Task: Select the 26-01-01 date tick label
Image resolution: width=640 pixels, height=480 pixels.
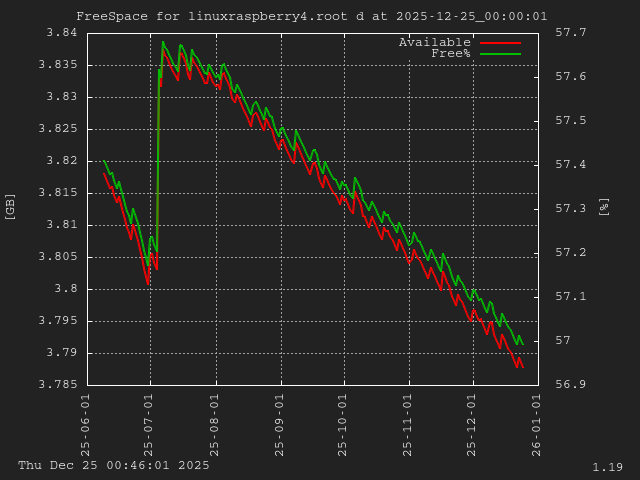Action: point(537,415)
